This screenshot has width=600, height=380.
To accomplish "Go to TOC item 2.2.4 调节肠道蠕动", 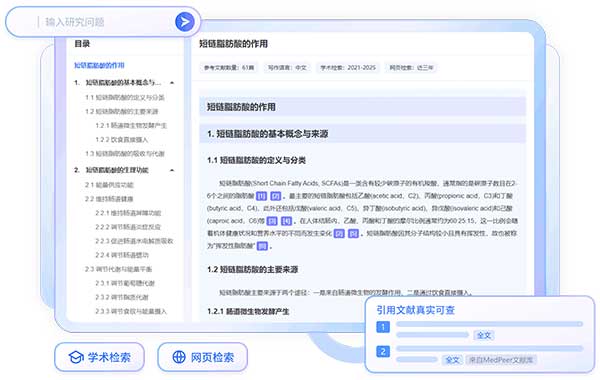I will click(x=122, y=255).
